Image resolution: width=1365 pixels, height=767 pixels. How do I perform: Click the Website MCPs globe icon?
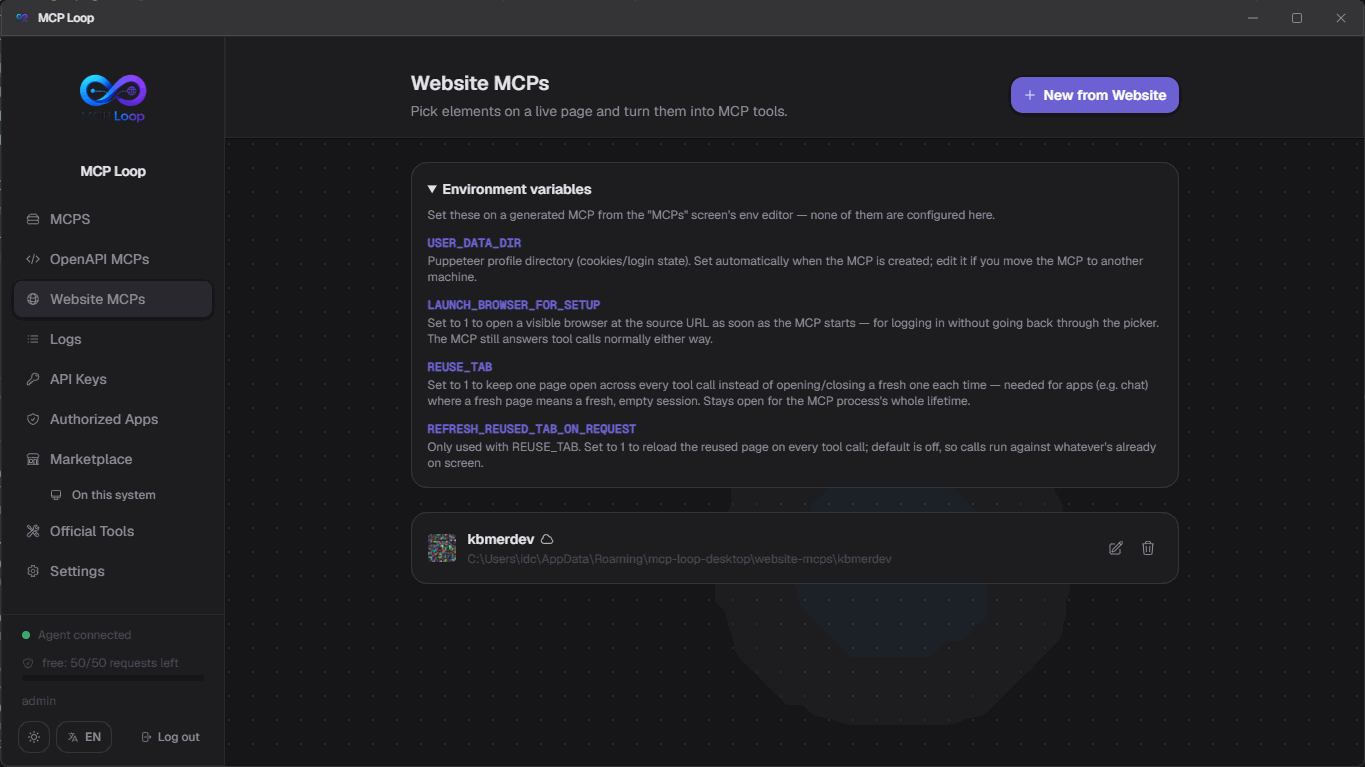[33, 299]
